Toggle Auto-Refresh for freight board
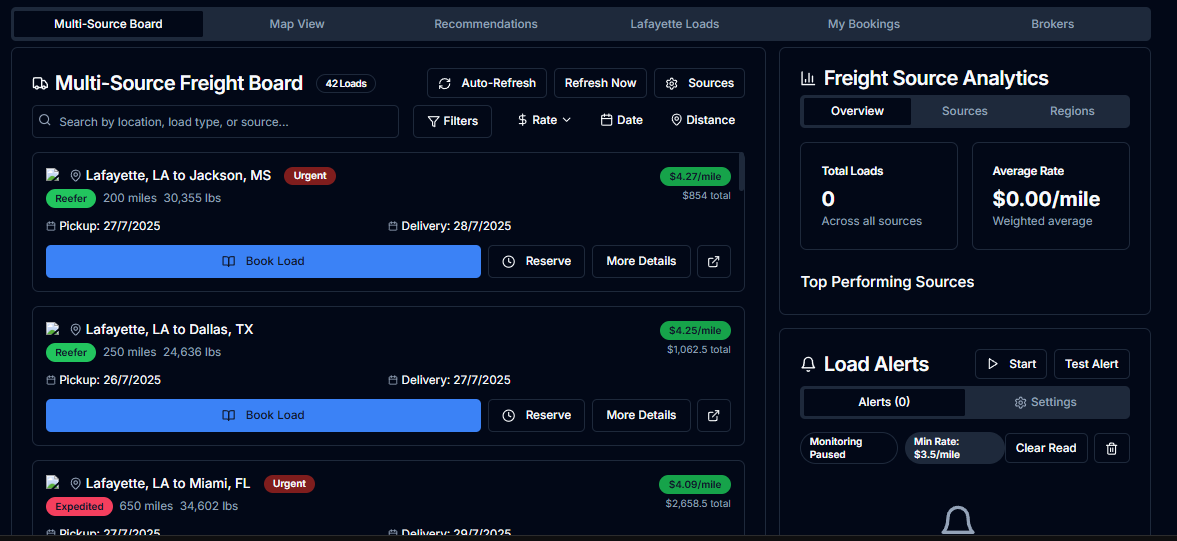The height and width of the screenshot is (541, 1177). click(x=487, y=83)
